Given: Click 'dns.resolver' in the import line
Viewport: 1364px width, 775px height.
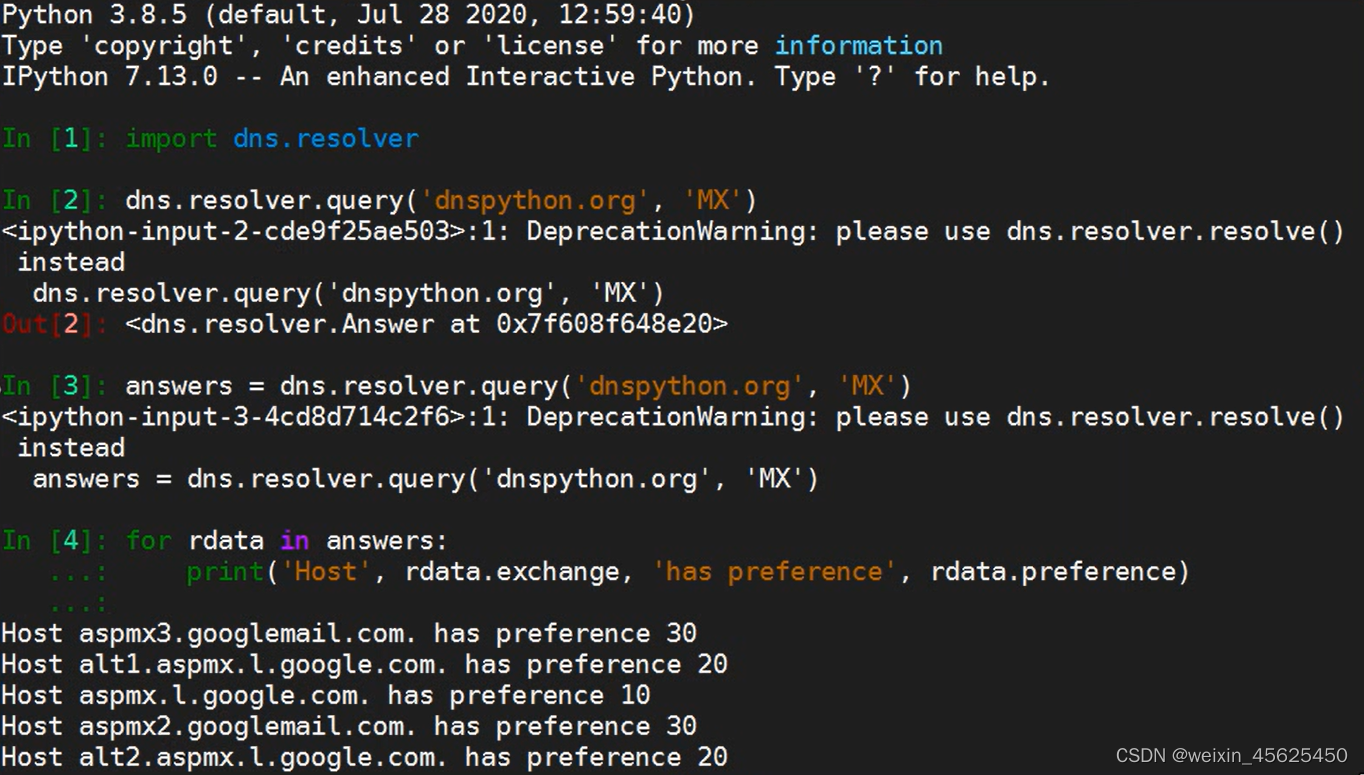Looking at the screenshot, I should tap(326, 139).
